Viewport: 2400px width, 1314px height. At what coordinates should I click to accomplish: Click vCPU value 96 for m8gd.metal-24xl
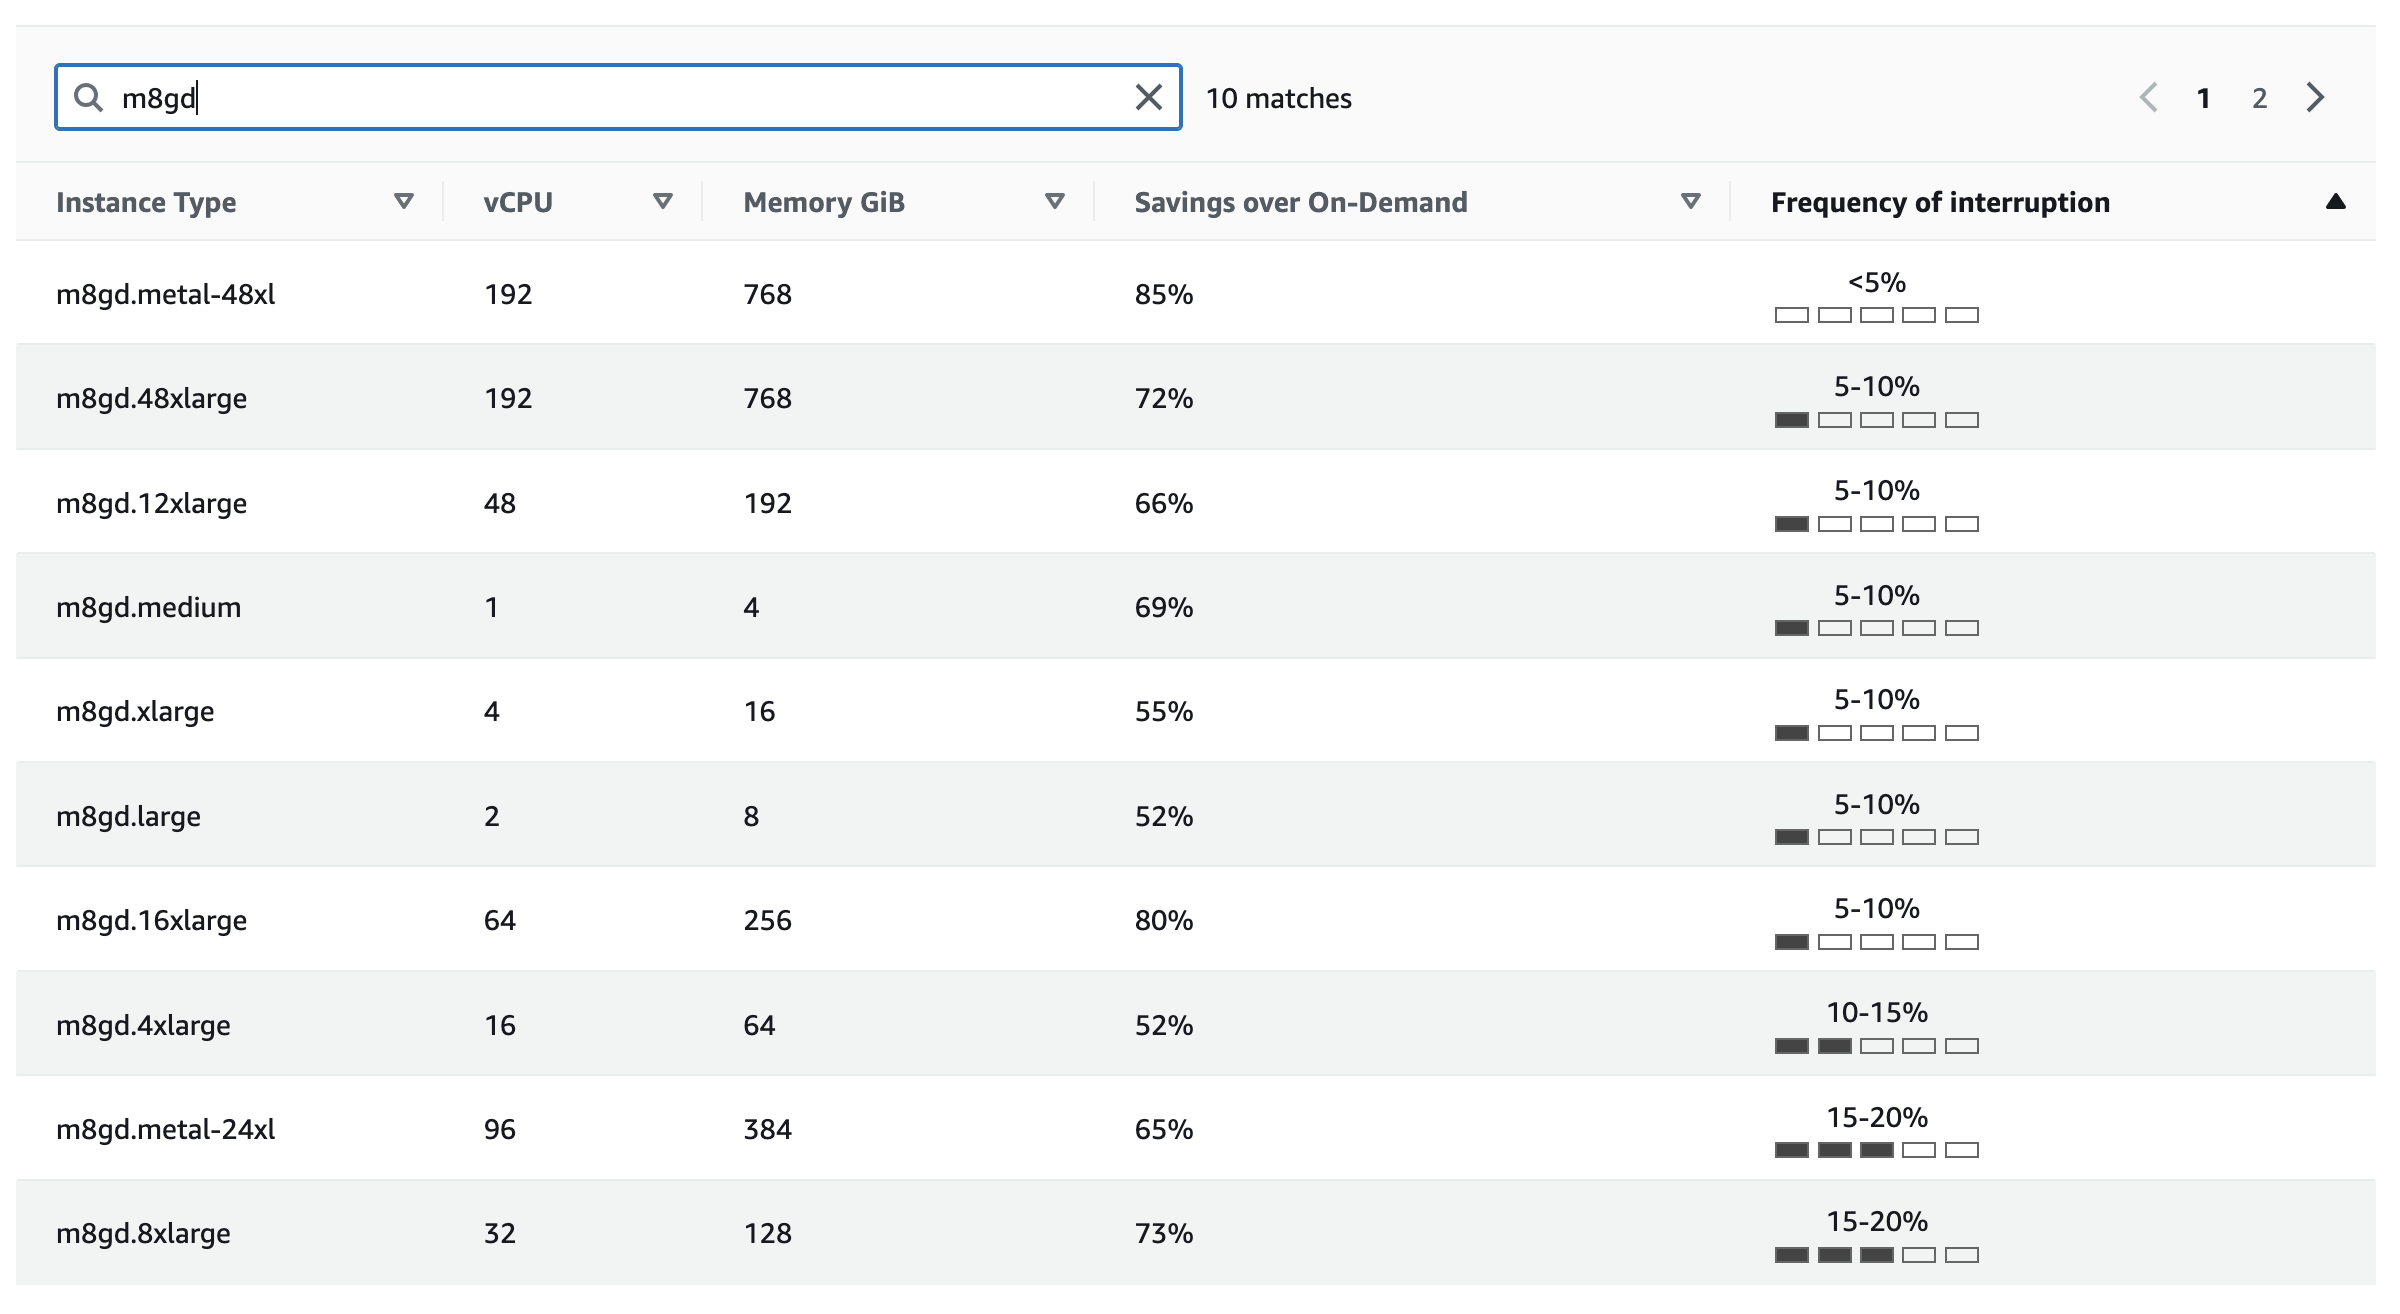coord(500,1129)
